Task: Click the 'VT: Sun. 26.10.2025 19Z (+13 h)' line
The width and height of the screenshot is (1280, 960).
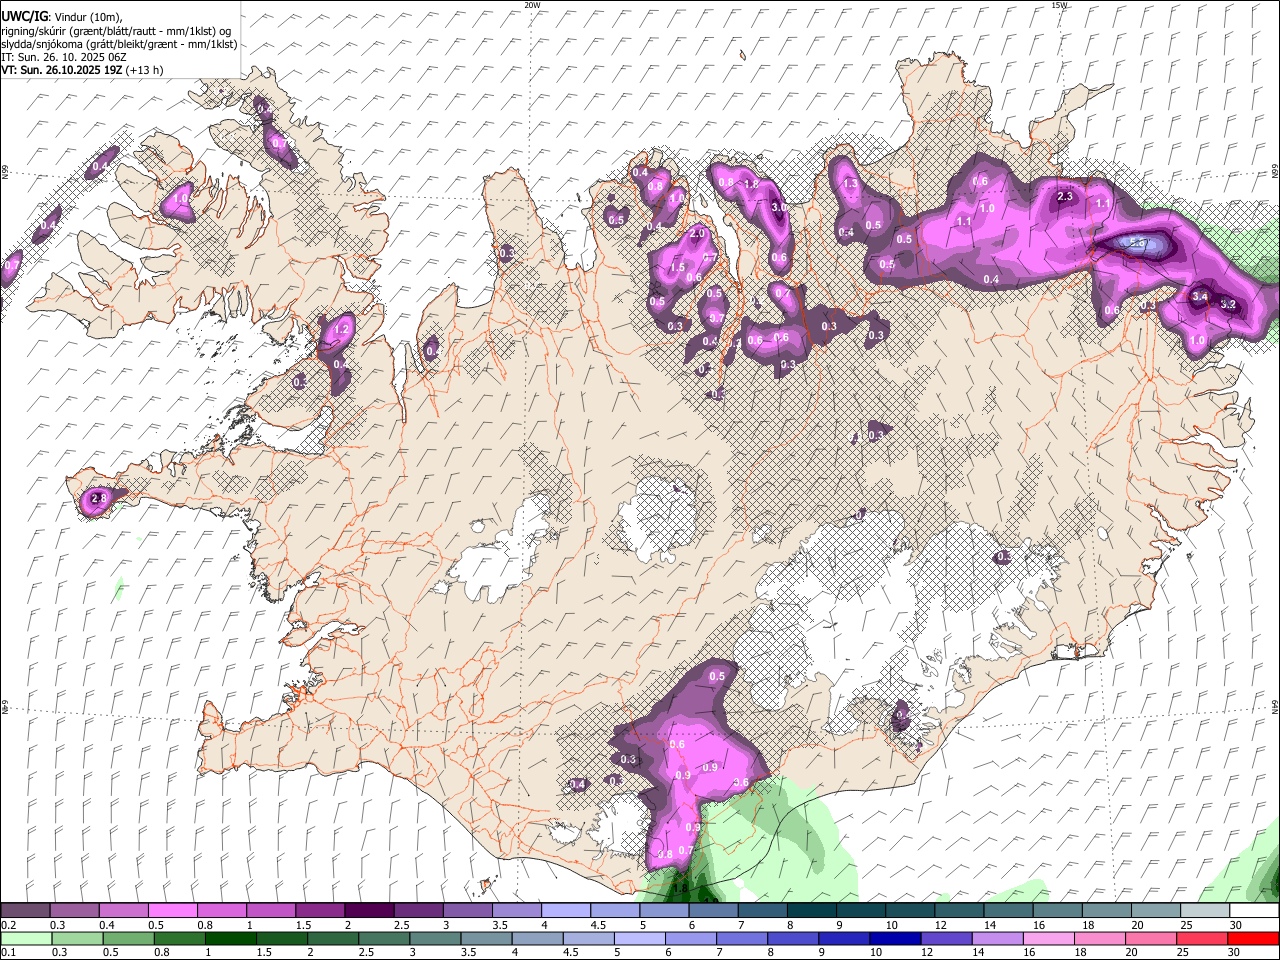Action: point(82,70)
